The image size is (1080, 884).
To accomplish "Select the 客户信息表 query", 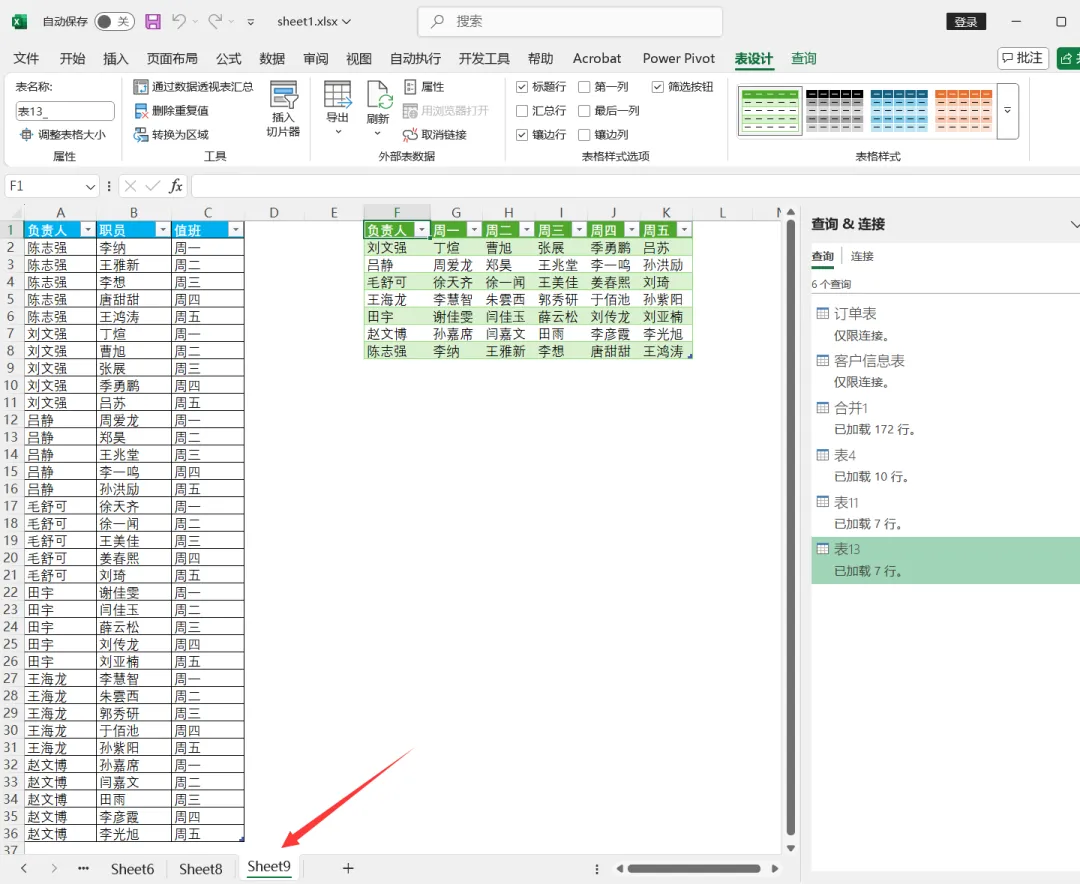I will coord(946,371).
